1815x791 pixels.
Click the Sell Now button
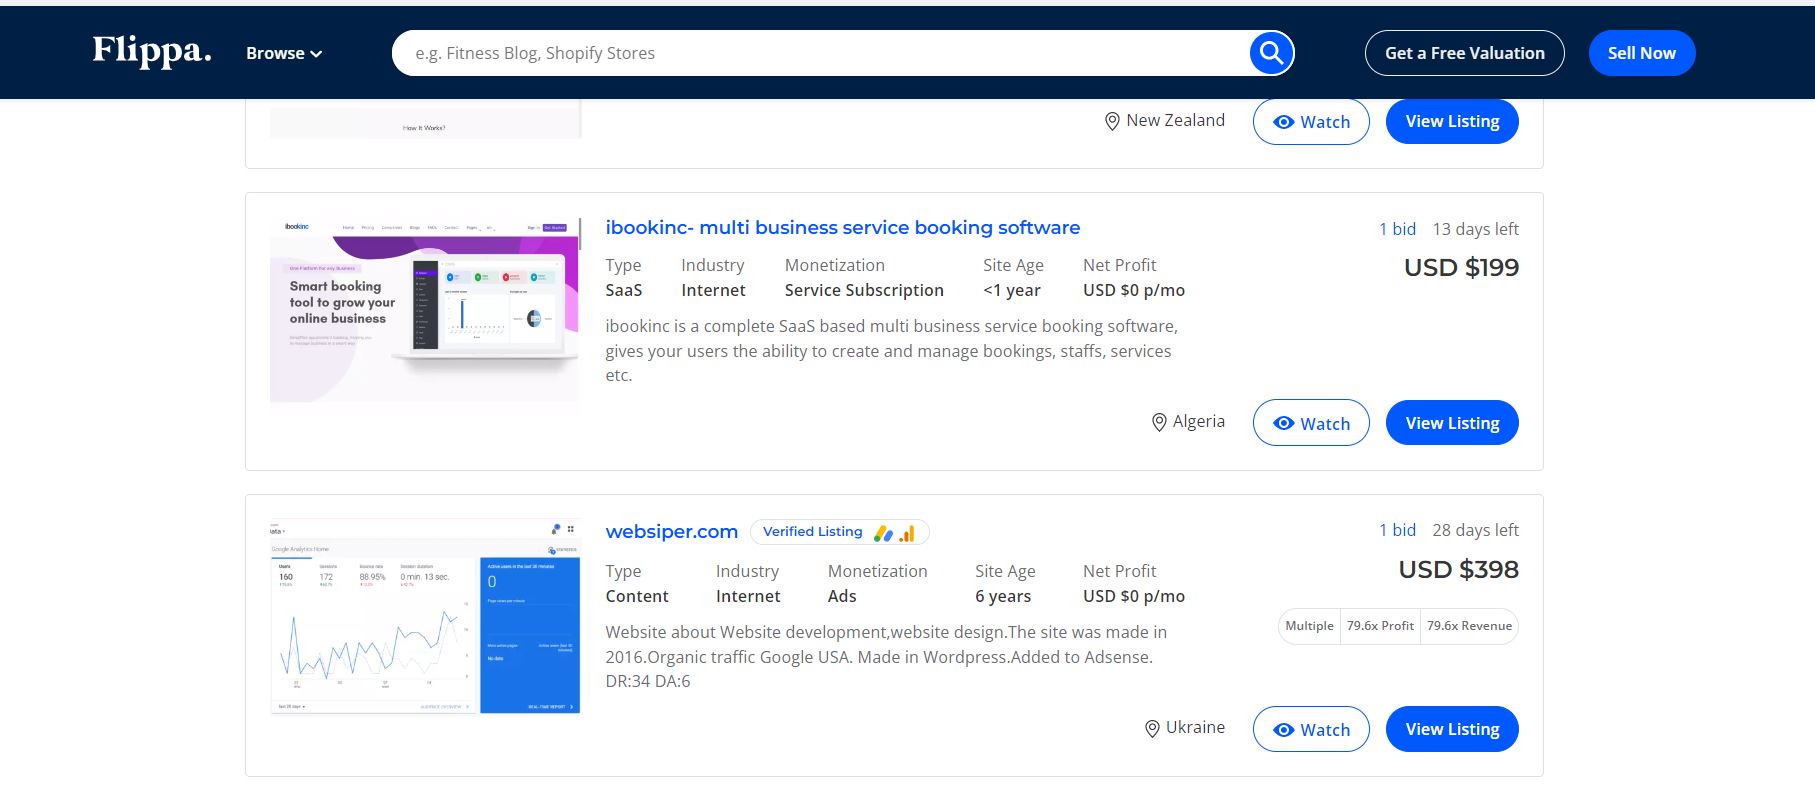tap(1641, 53)
